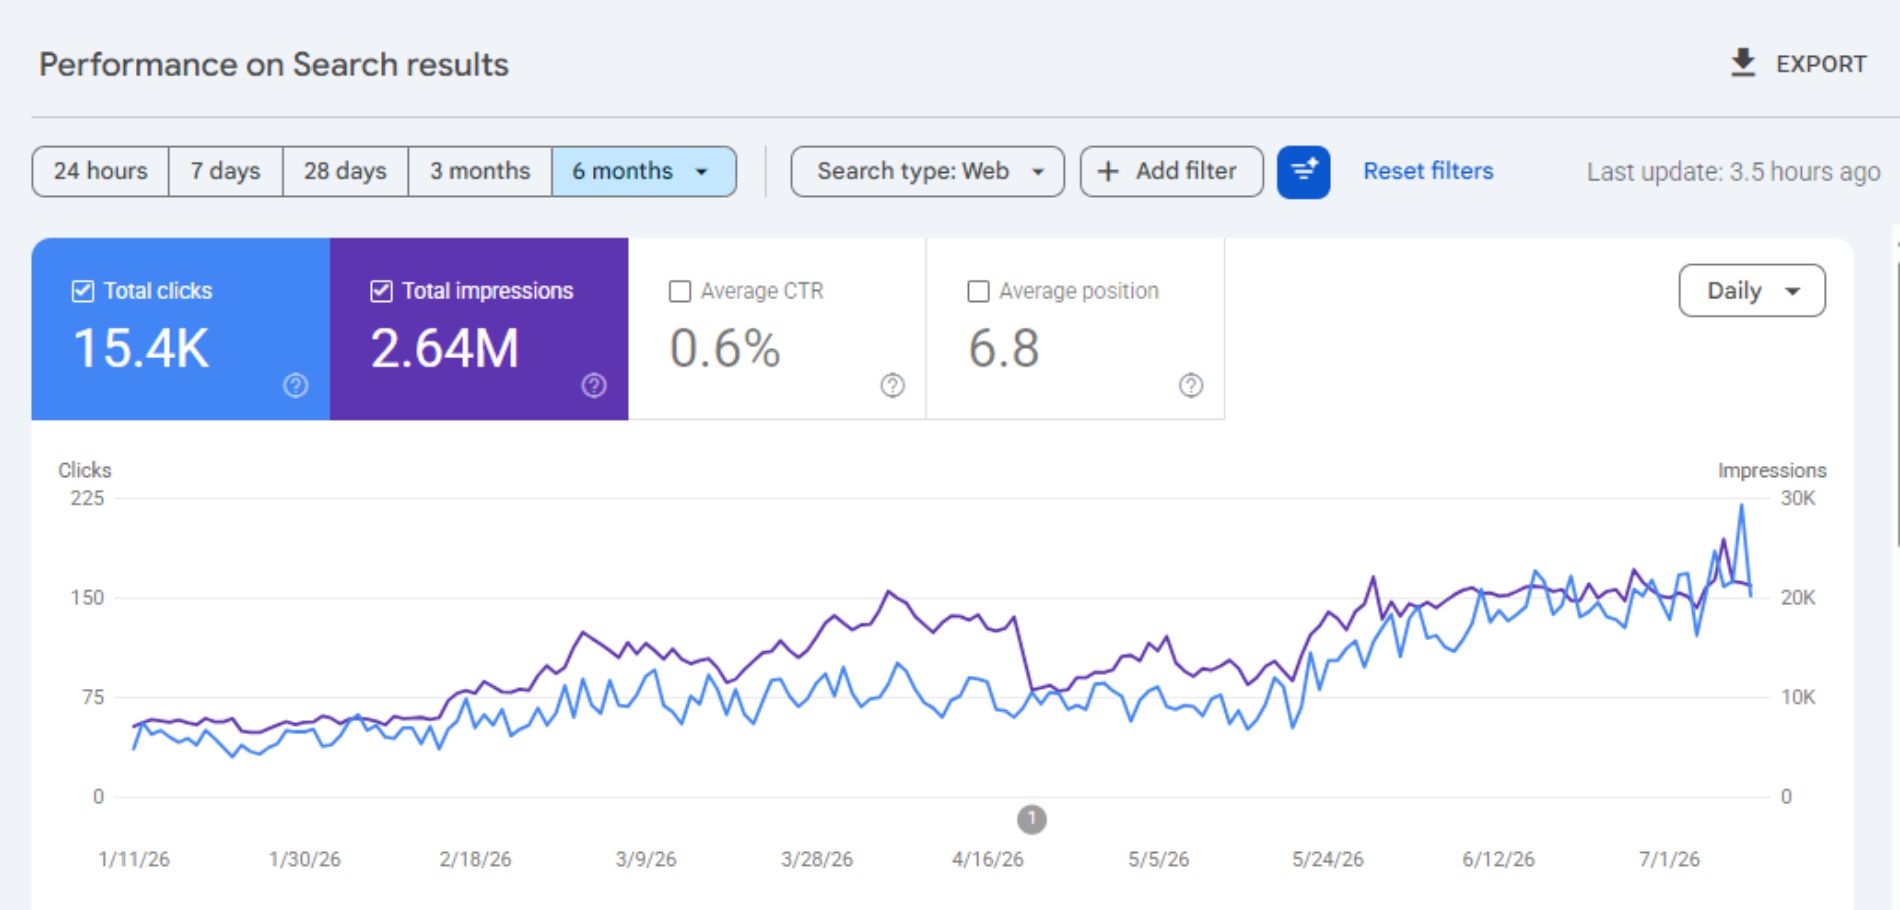
Task: Toggle the Total clicks checkbox
Action: click(83, 291)
